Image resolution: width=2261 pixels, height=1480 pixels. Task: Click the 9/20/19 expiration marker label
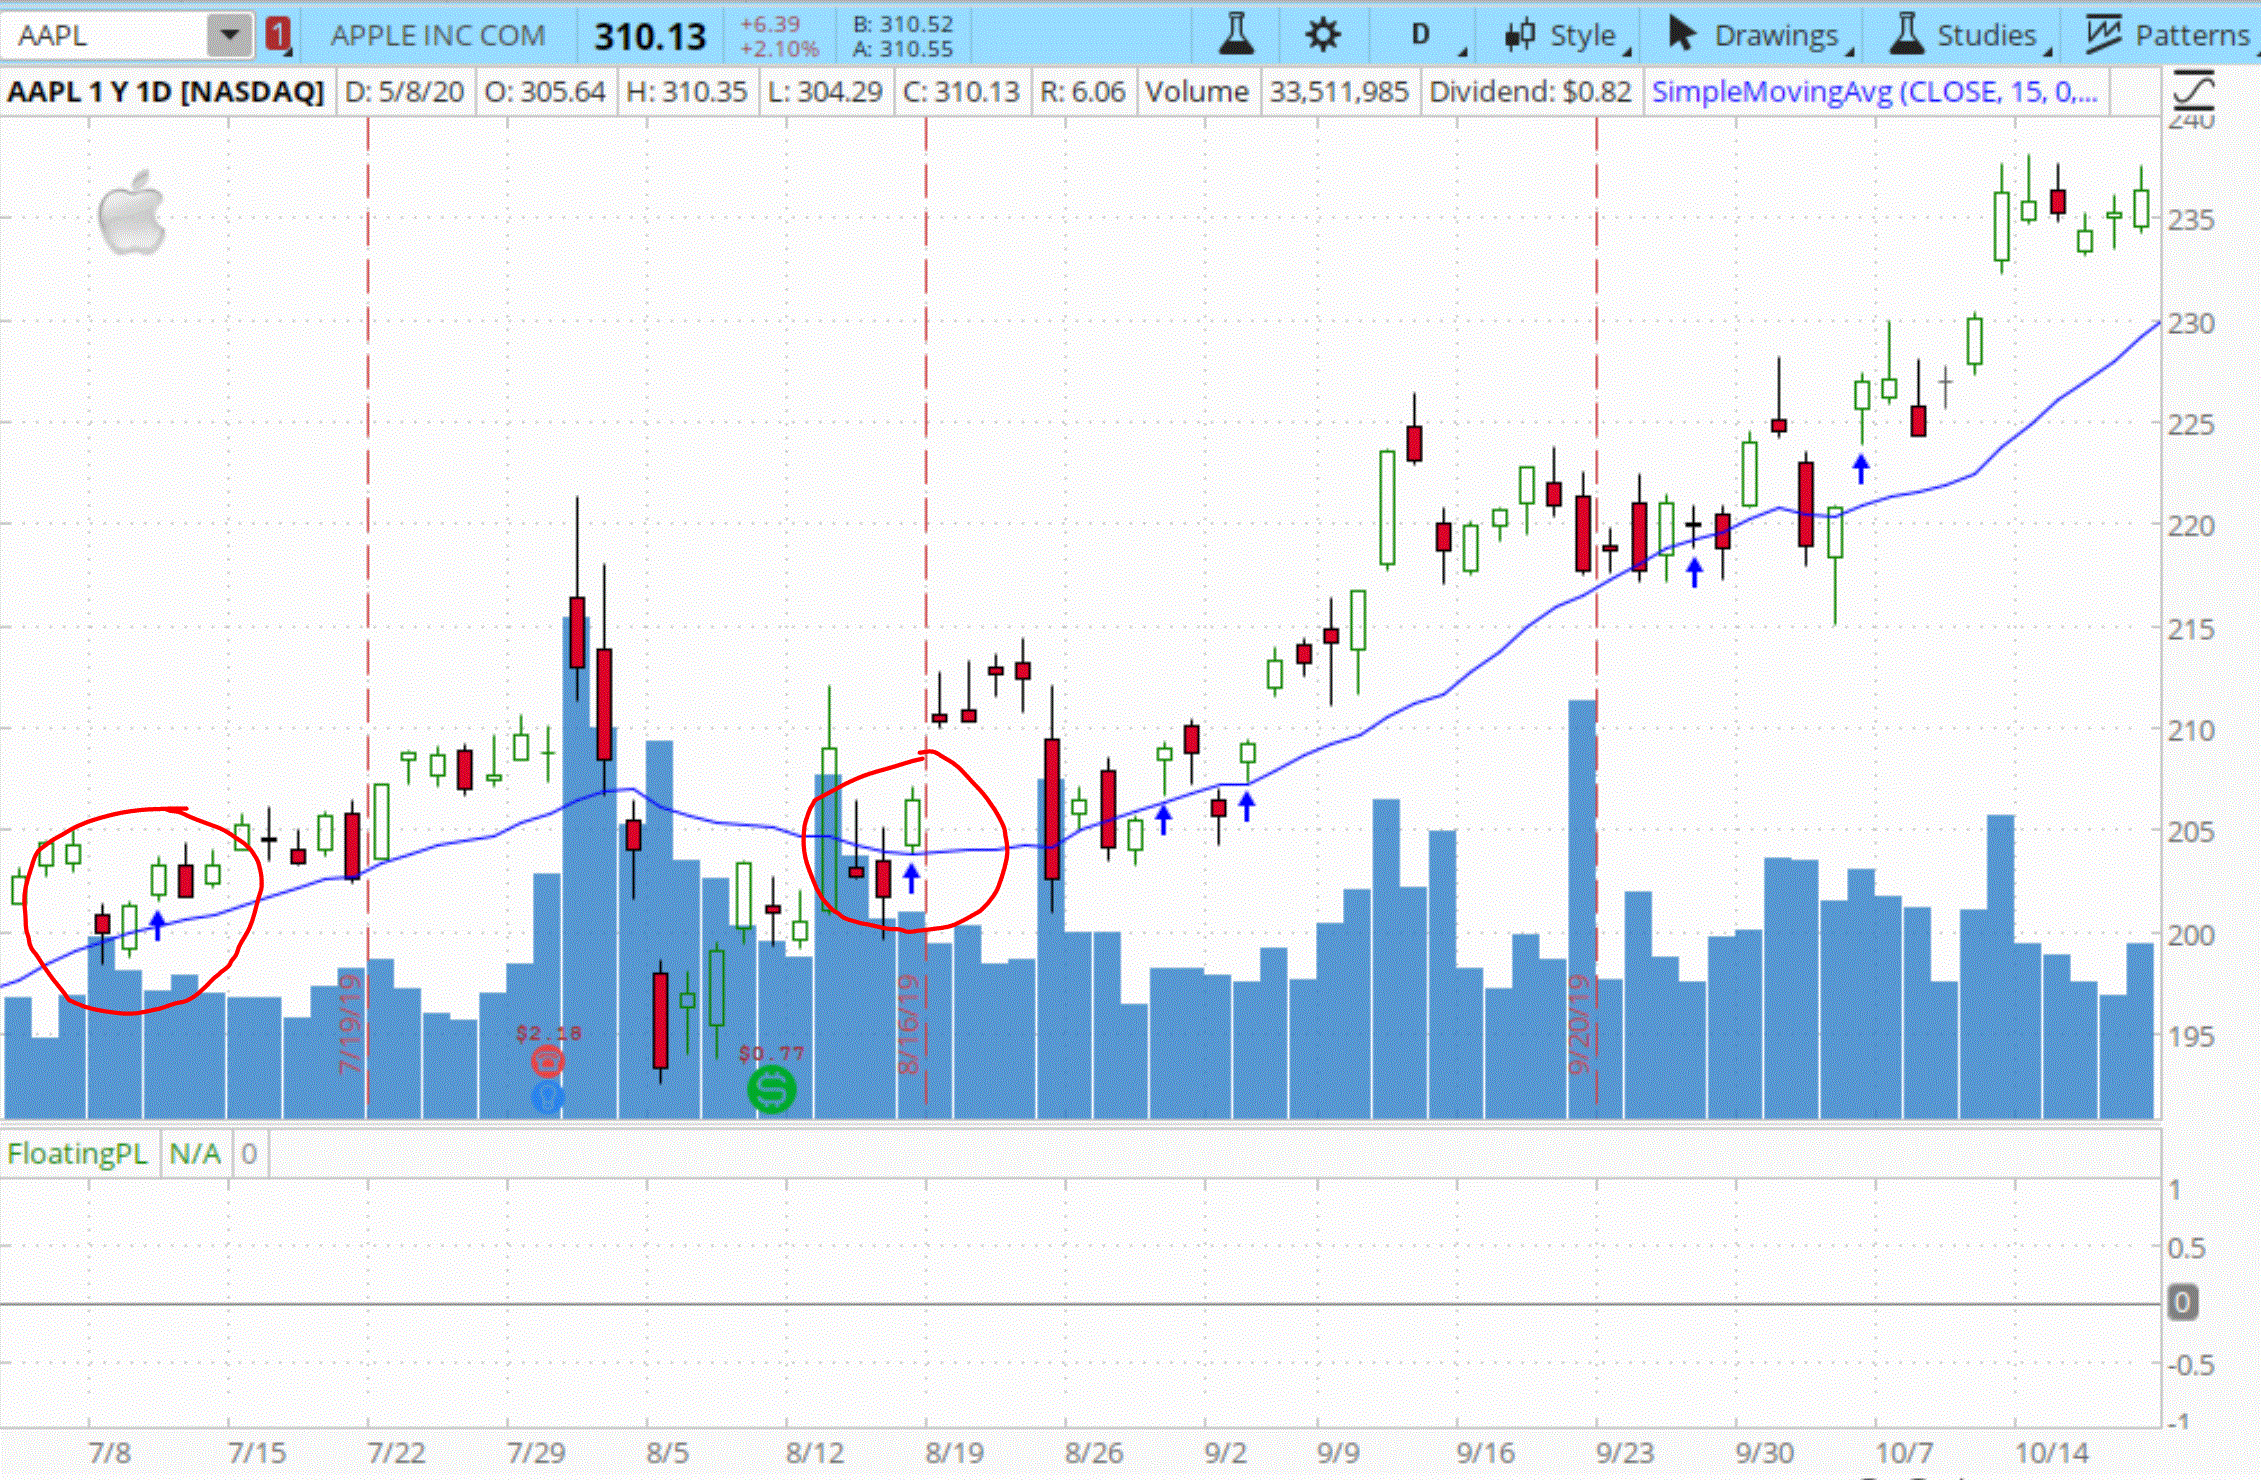pyautogui.click(x=1579, y=1022)
